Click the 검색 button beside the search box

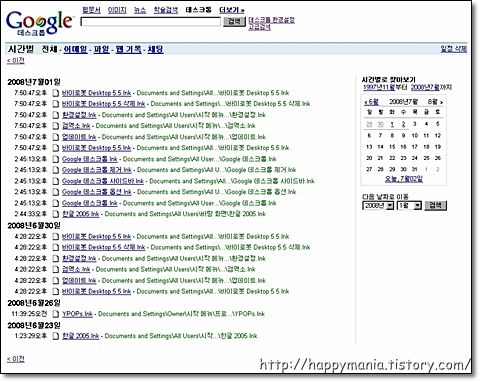click(x=234, y=22)
